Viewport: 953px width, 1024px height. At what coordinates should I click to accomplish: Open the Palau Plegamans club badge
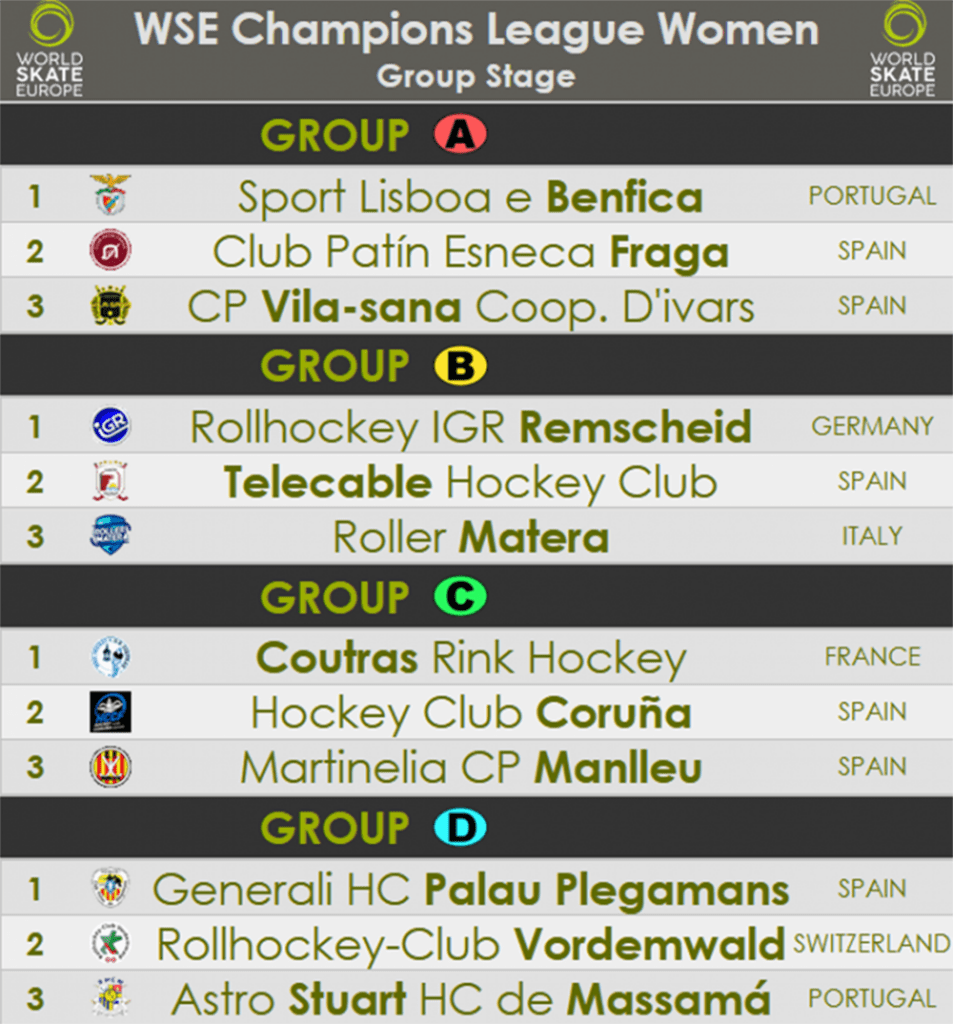tap(110, 888)
